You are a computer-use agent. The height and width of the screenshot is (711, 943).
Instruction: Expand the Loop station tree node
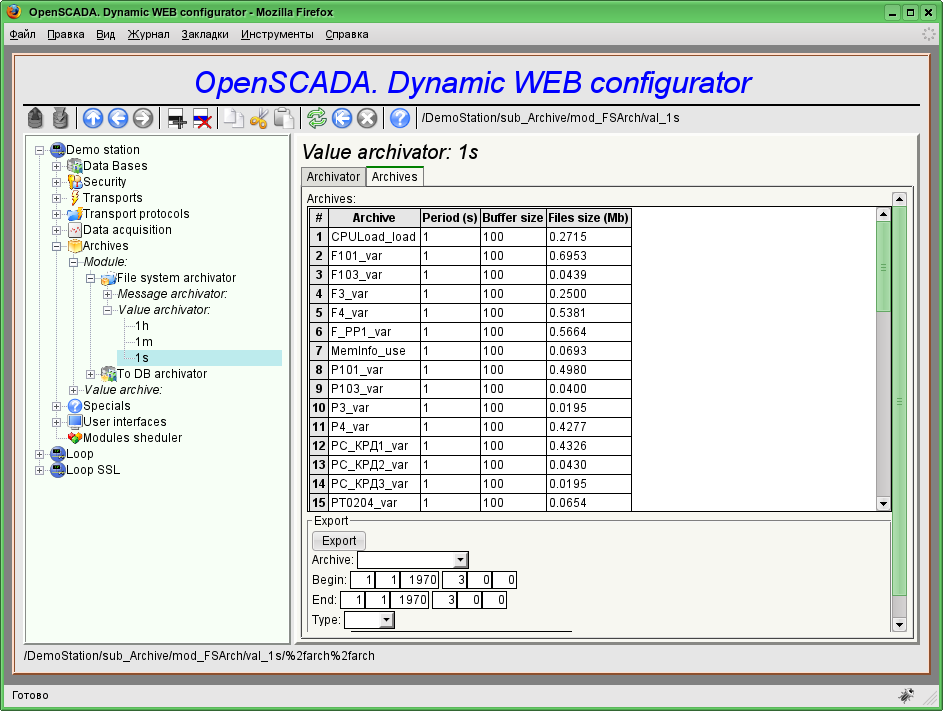40,454
